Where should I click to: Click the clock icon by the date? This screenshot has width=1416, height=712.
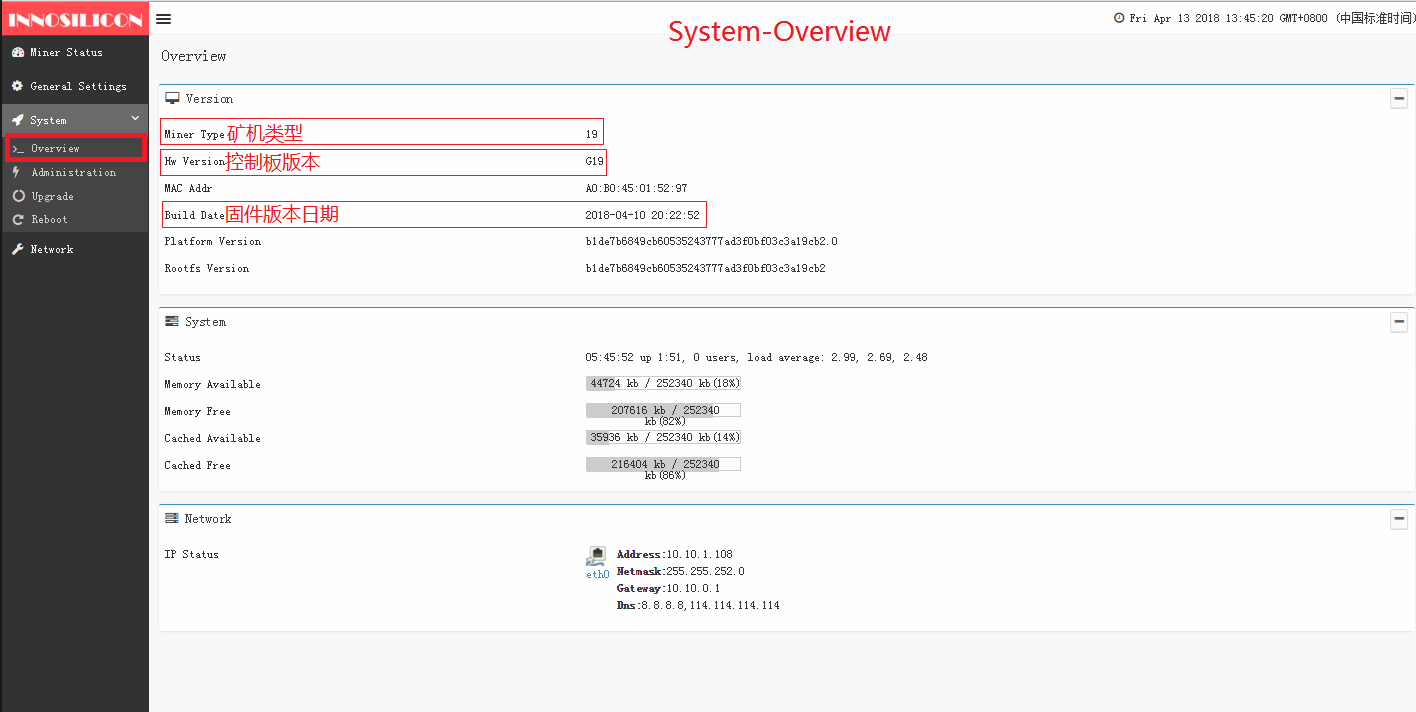pyautogui.click(x=1119, y=19)
